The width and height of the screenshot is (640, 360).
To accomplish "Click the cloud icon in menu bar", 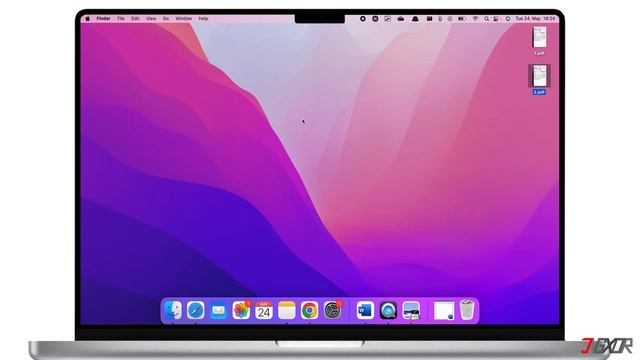I will click(x=401, y=19).
